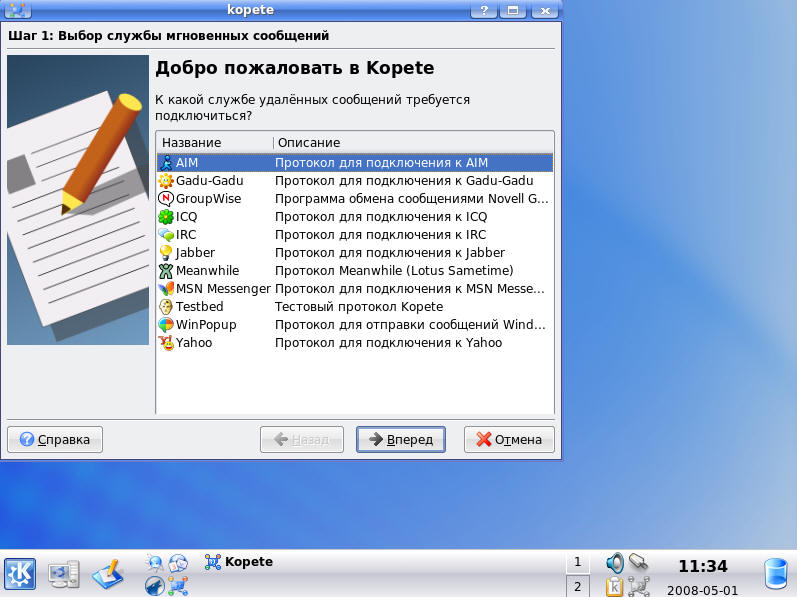This screenshot has height=597, width=797.
Task: Click the 11:34 clock
Action: click(x=703, y=566)
